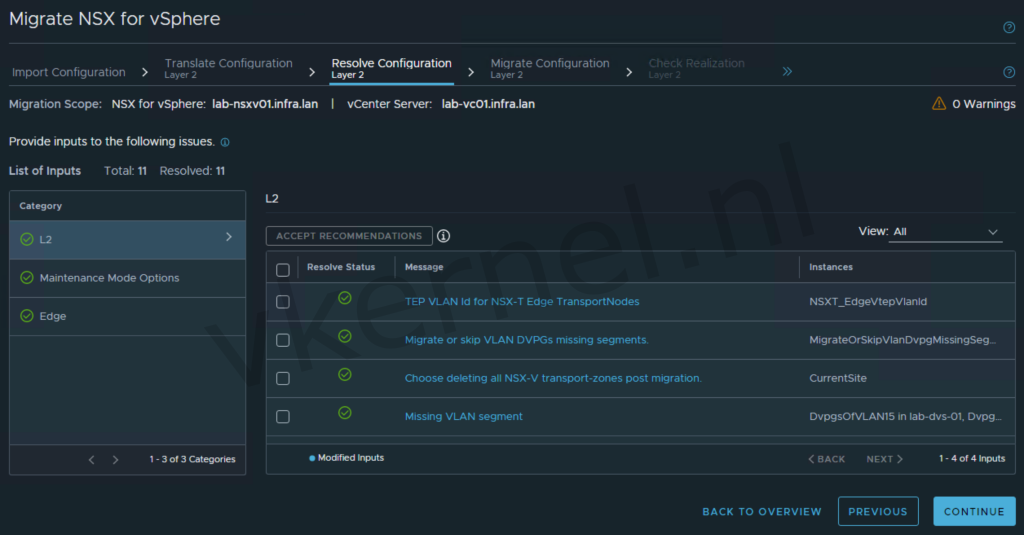Click chevron after Import Configuration step

tap(145, 72)
